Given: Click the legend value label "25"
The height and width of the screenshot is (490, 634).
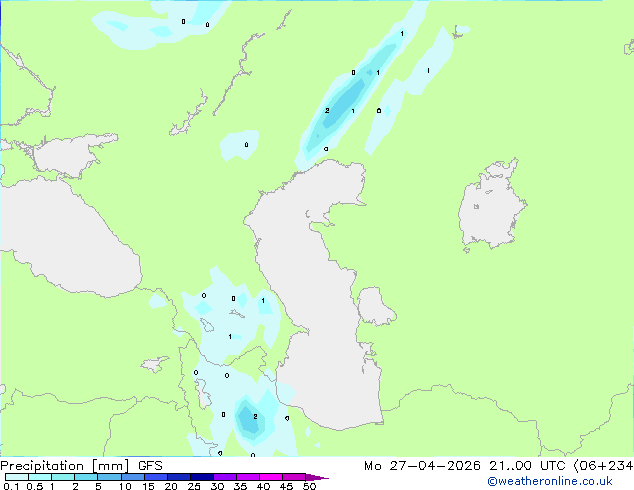Looking at the screenshot, I should pos(194,486).
